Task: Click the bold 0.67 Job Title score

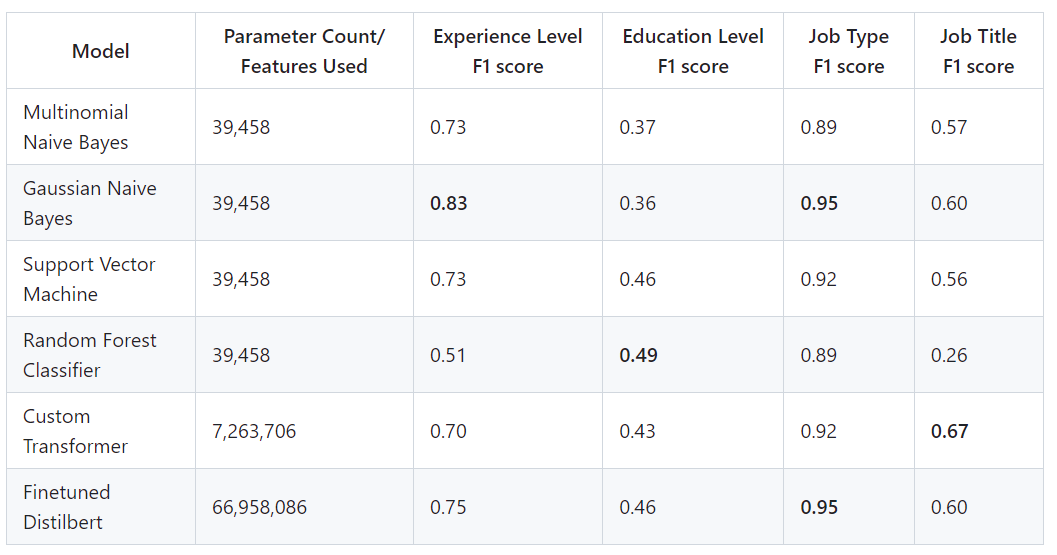Action: click(949, 431)
